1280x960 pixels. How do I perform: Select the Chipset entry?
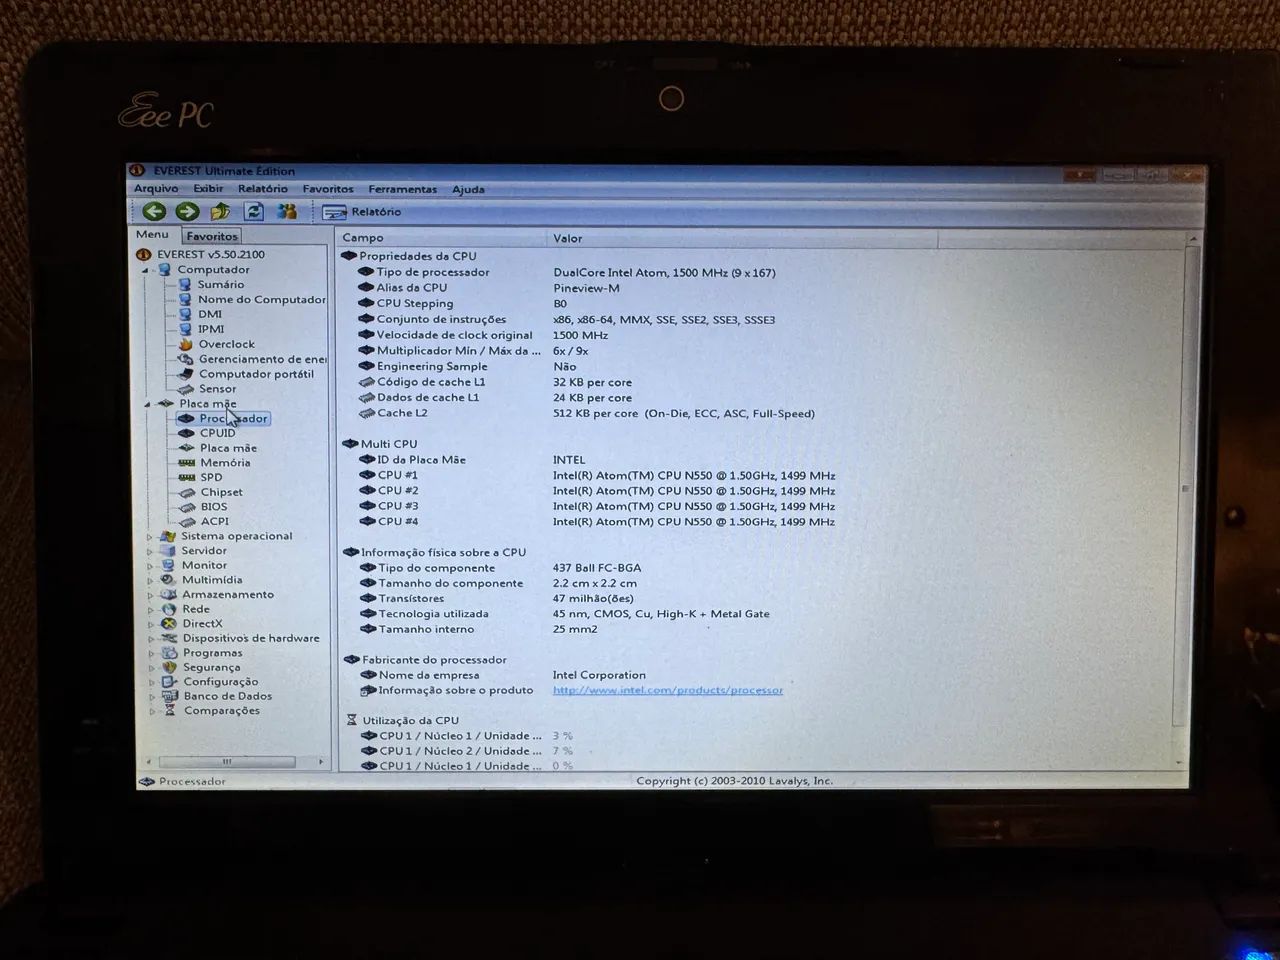217,492
